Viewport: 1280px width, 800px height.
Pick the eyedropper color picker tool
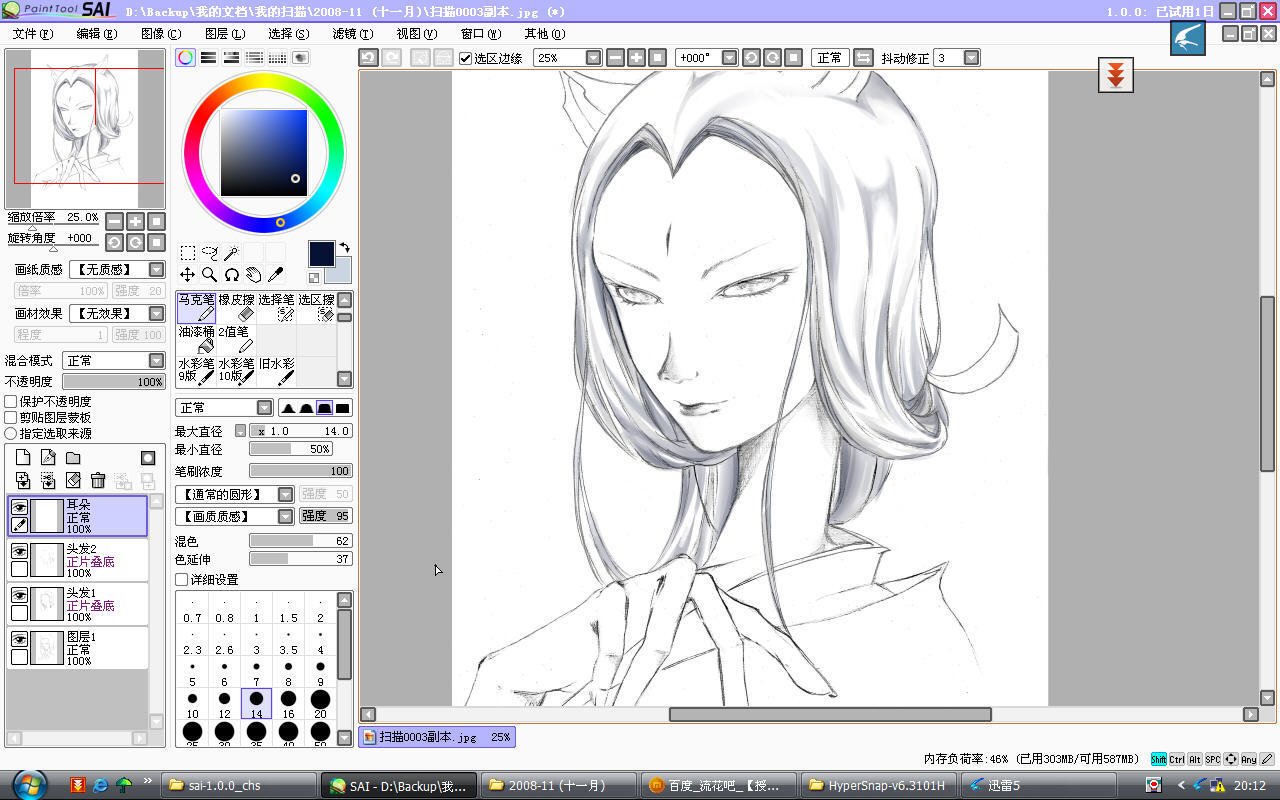click(275, 274)
